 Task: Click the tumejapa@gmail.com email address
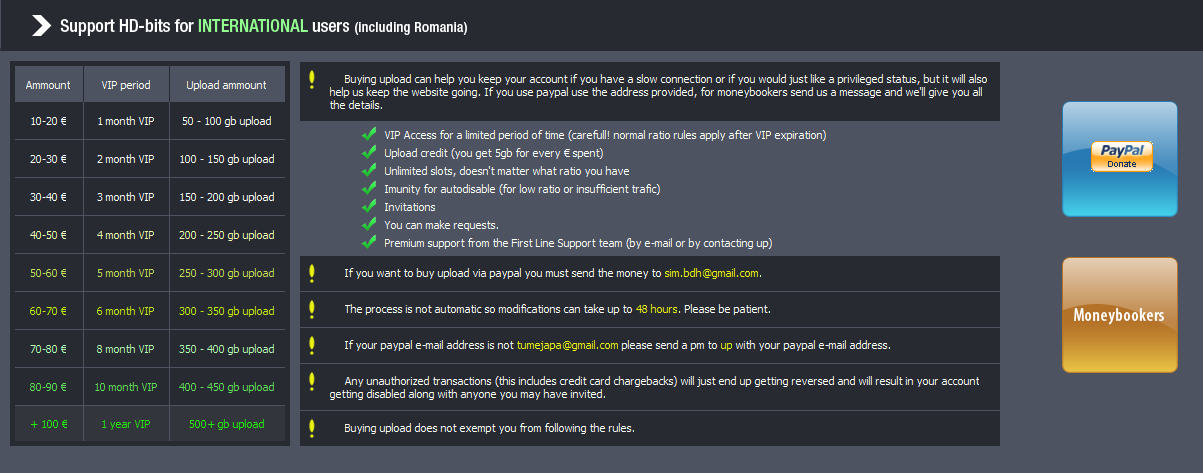(x=567, y=345)
